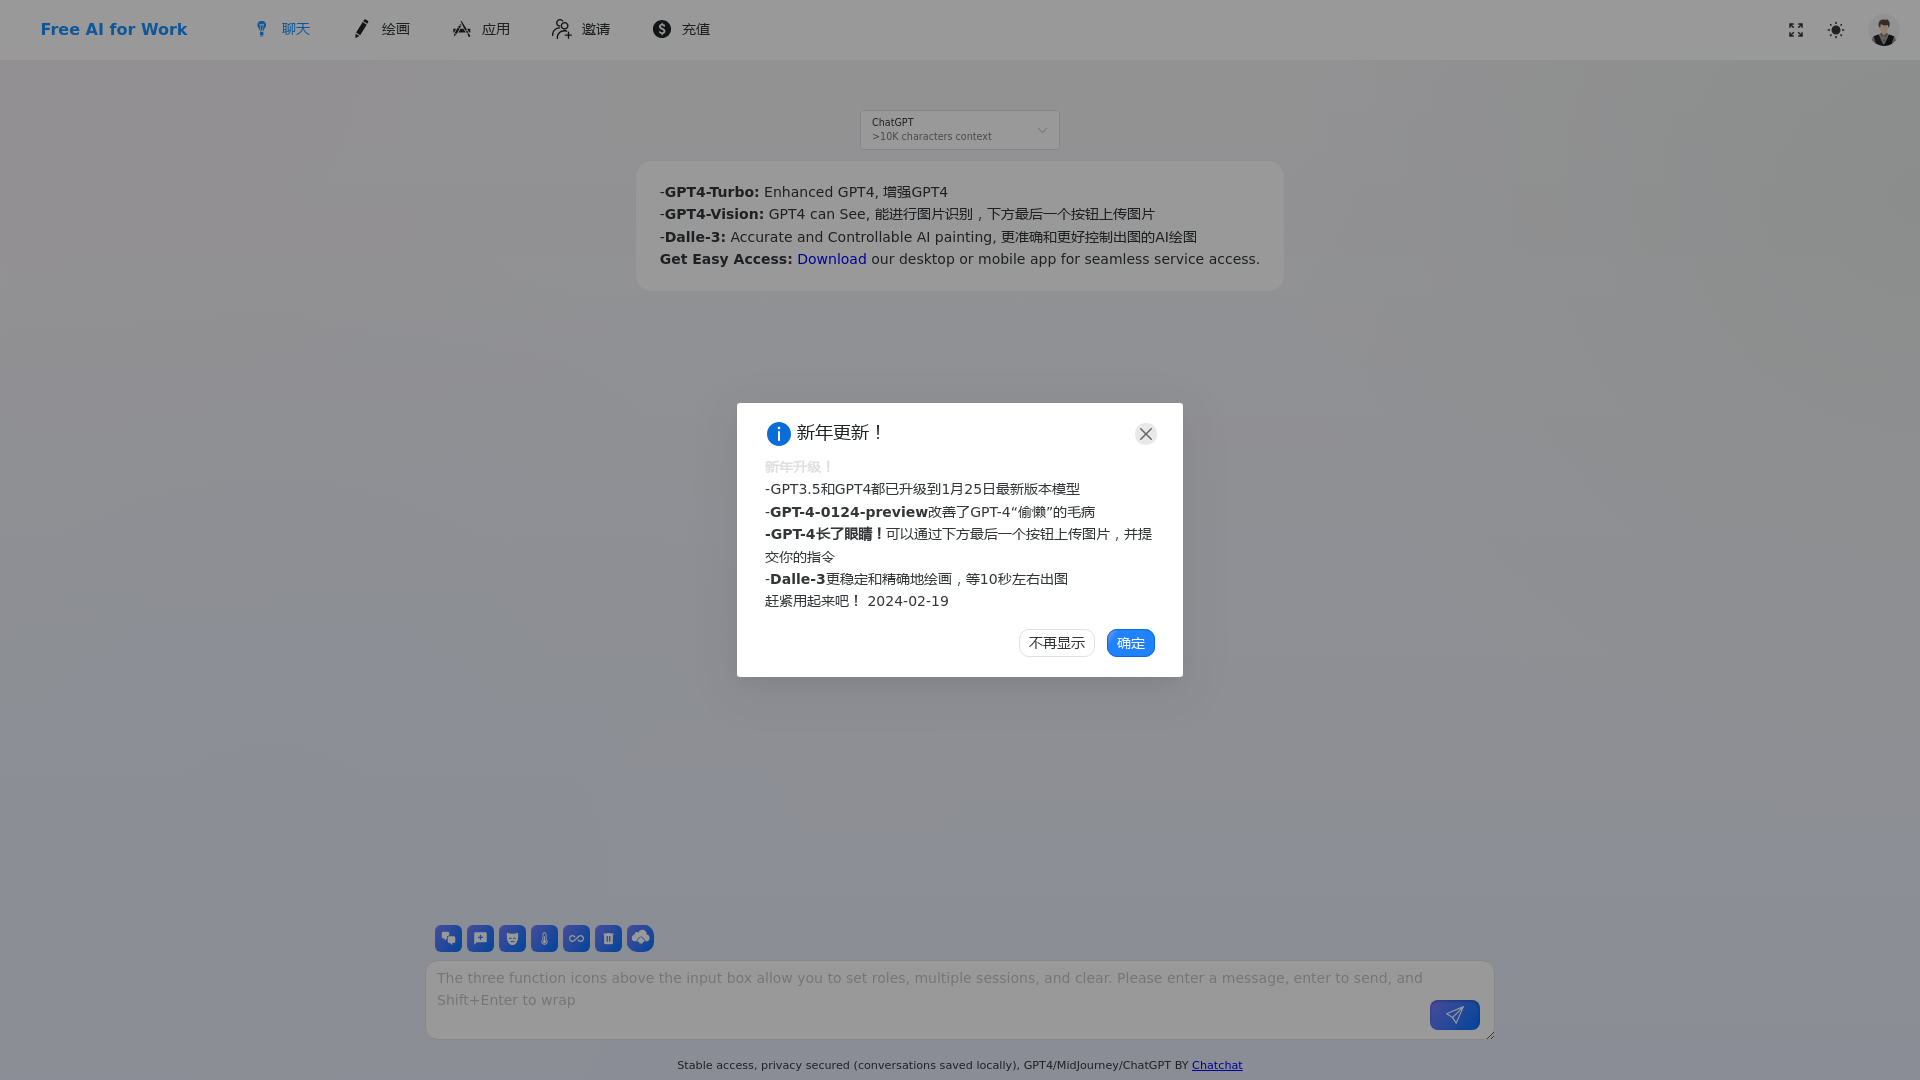The width and height of the screenshot is (1920, 1080).
Task: Open the 充值 recharge tab
Action: point(682,30)
